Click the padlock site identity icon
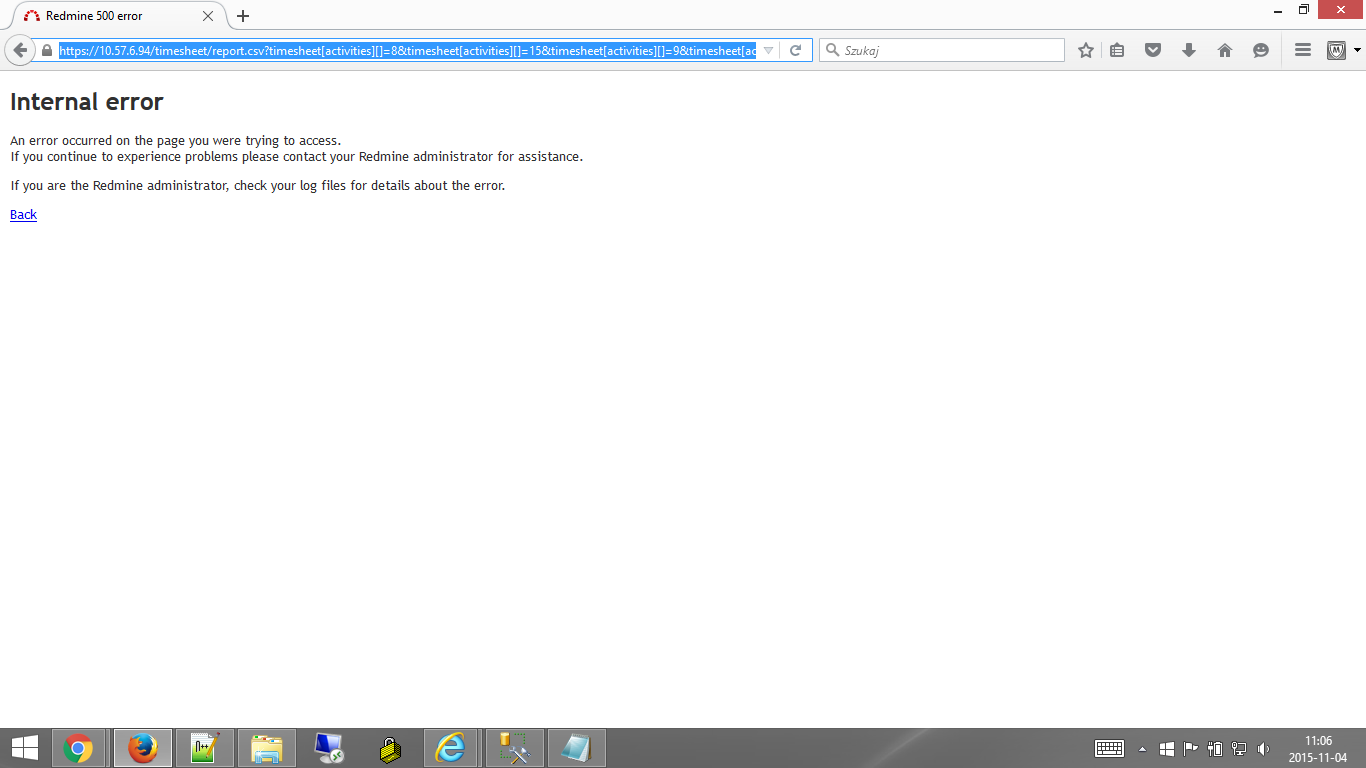 (x=46, y=50)
